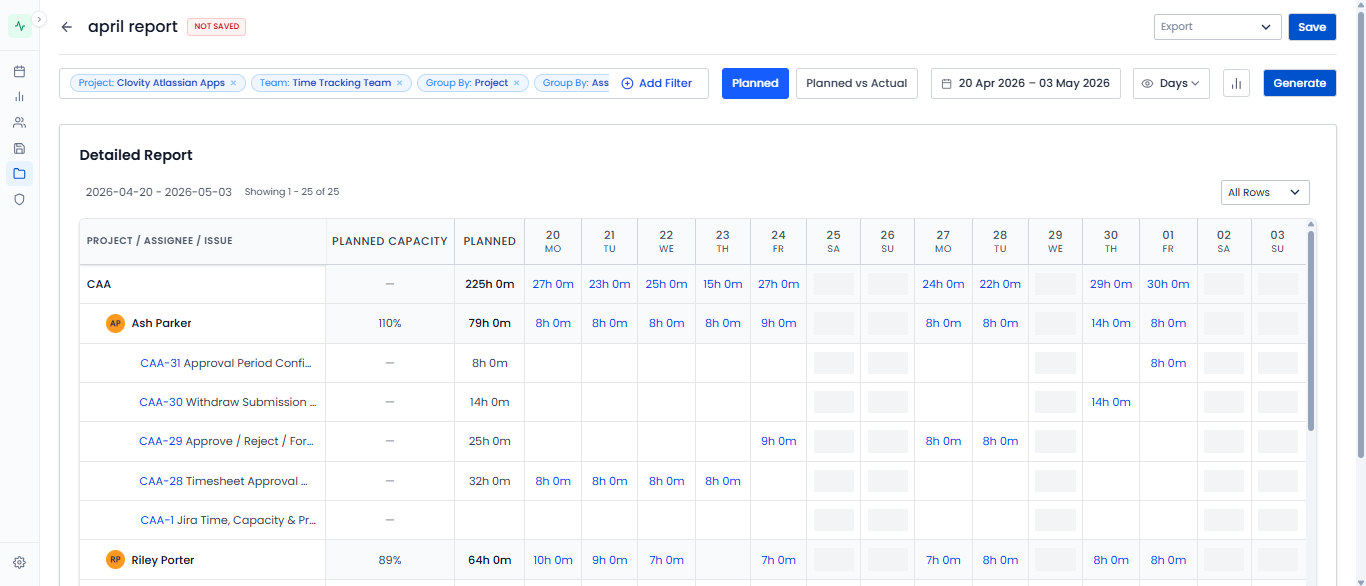Open the bar chart icon in the sidebar

[x=19, y=97]
